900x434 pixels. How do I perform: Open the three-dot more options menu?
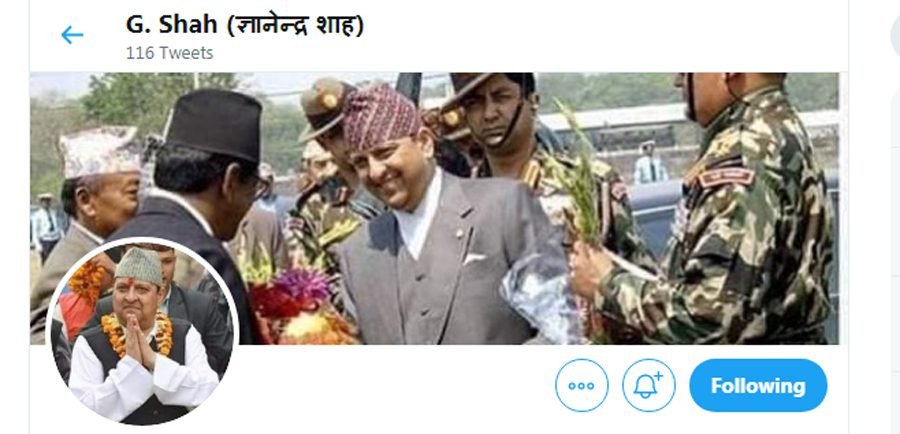(x=581, y=386)
